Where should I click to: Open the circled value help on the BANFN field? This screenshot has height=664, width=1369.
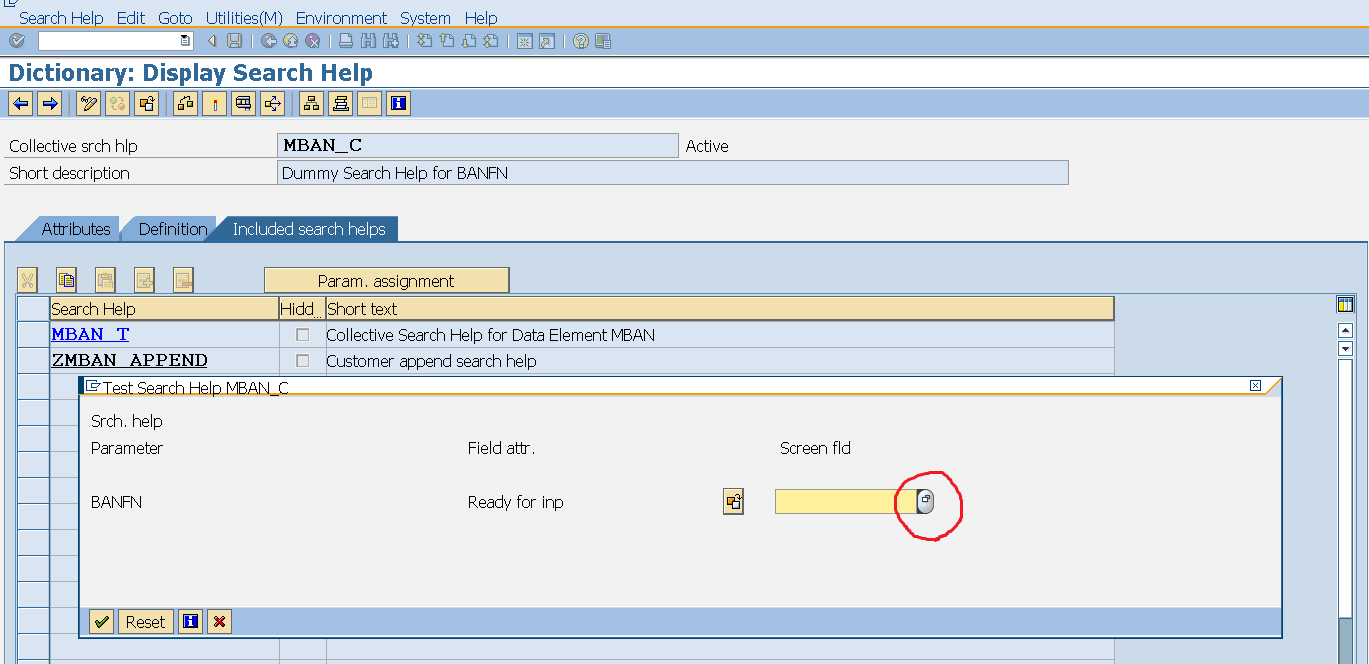coord(925,501)
